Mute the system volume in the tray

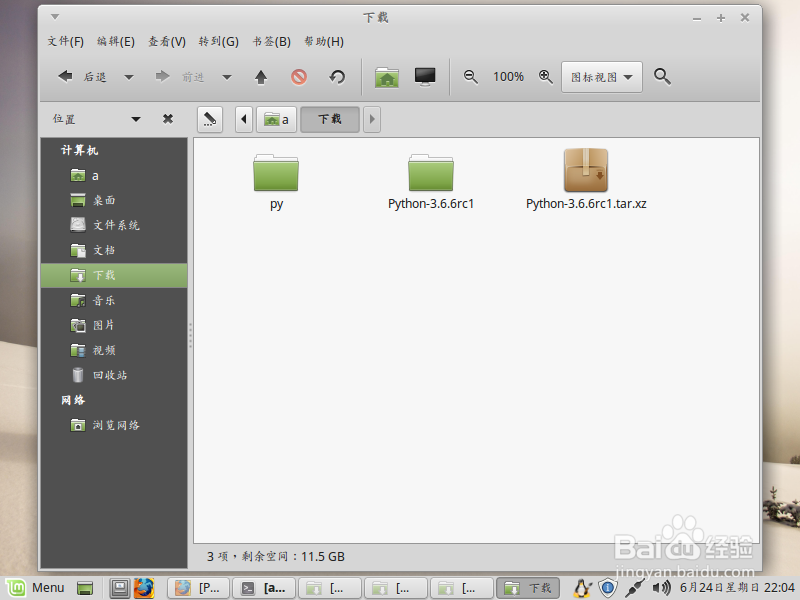click(x=662, y=587)
